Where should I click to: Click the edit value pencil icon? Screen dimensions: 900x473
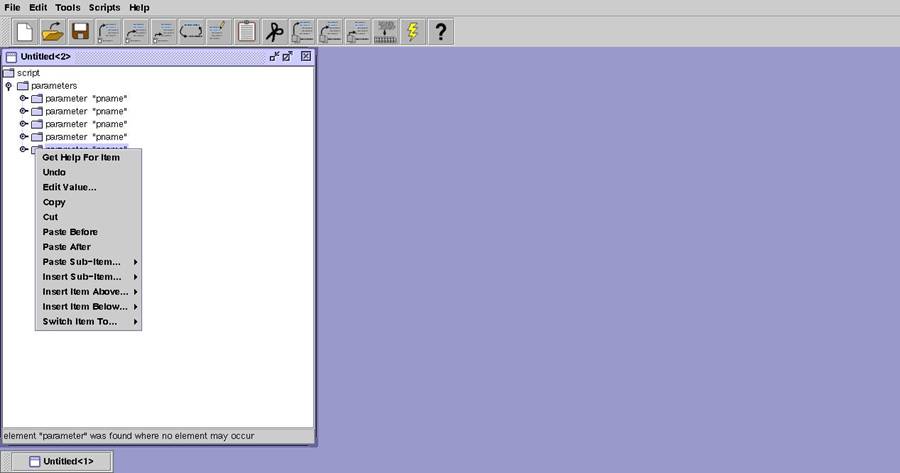tap(219, 32)
